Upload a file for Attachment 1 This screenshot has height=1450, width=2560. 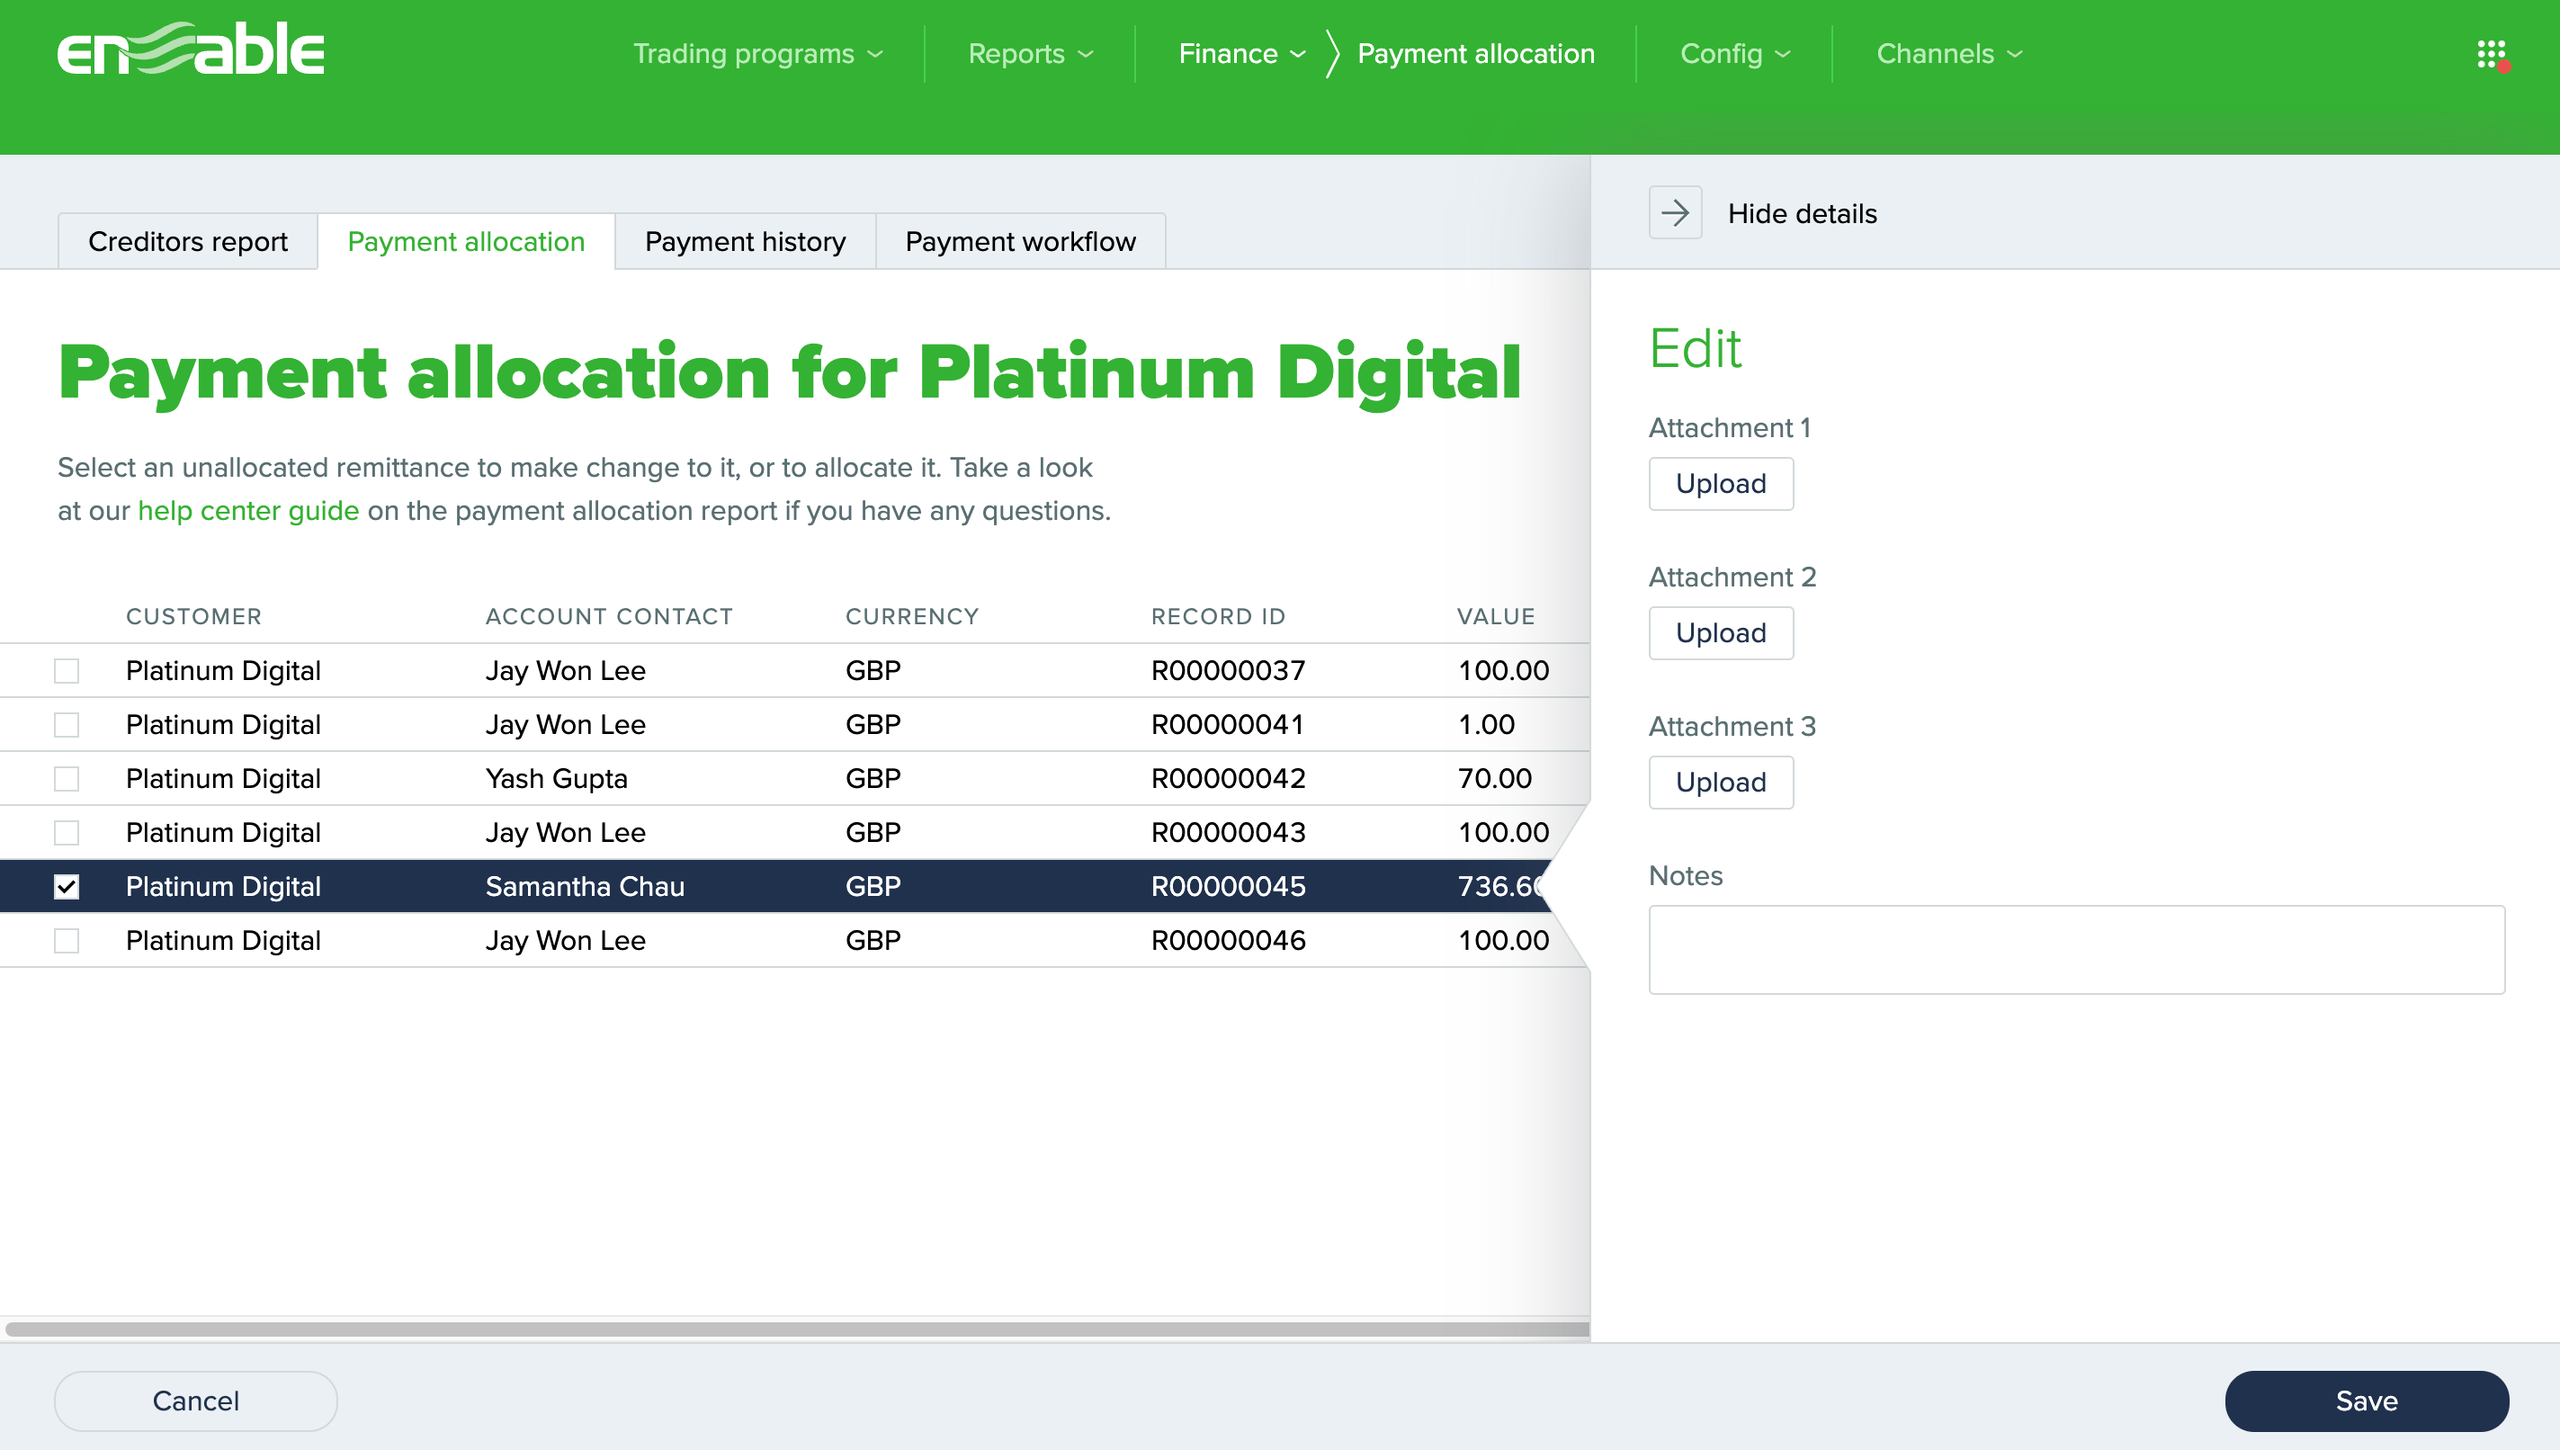point(1721,484)
